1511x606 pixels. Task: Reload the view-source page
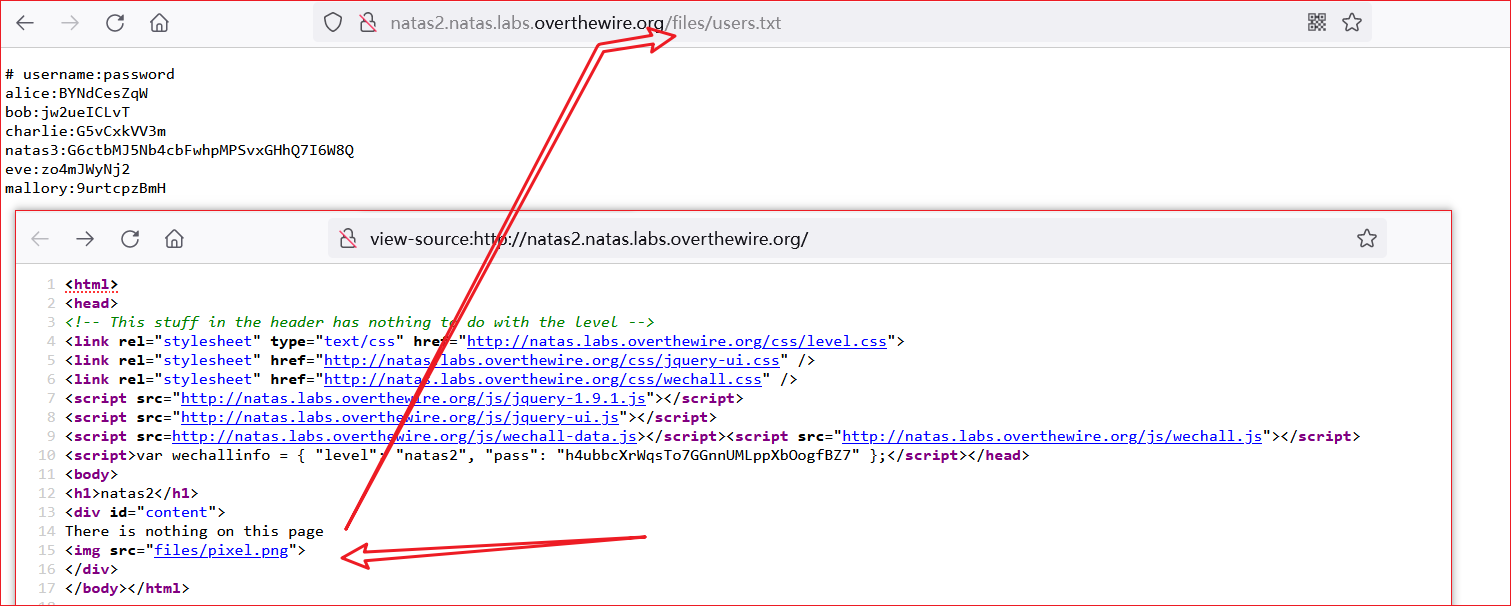pyautogui.click(x=130, y=238)
